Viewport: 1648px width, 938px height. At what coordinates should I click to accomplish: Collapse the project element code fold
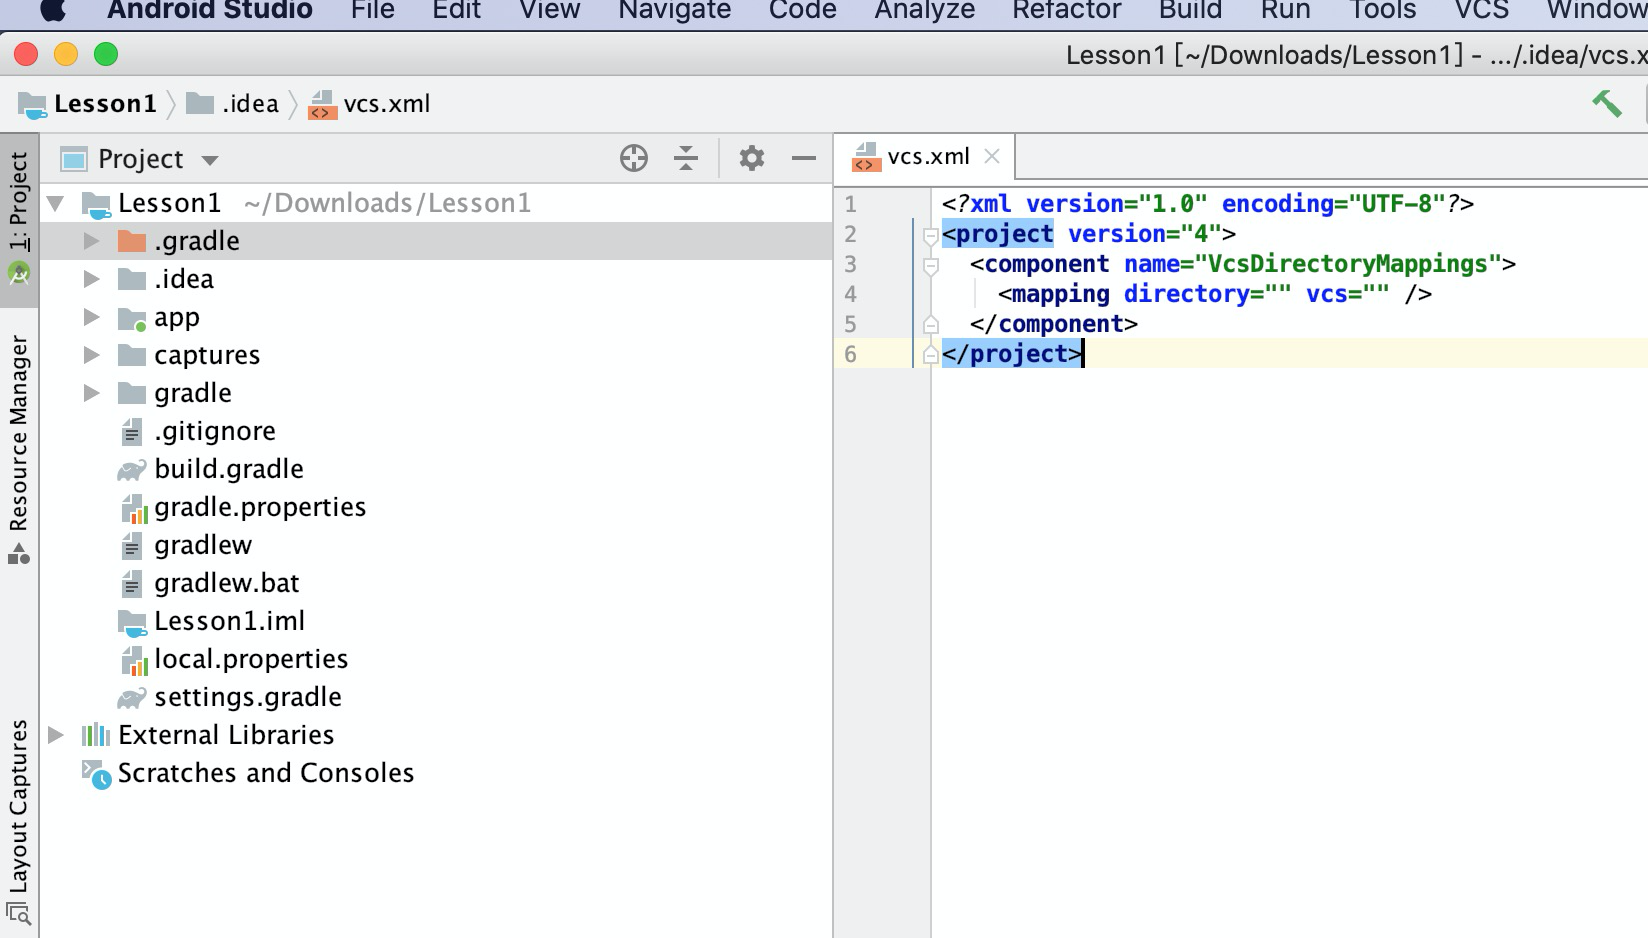point(930,234)
